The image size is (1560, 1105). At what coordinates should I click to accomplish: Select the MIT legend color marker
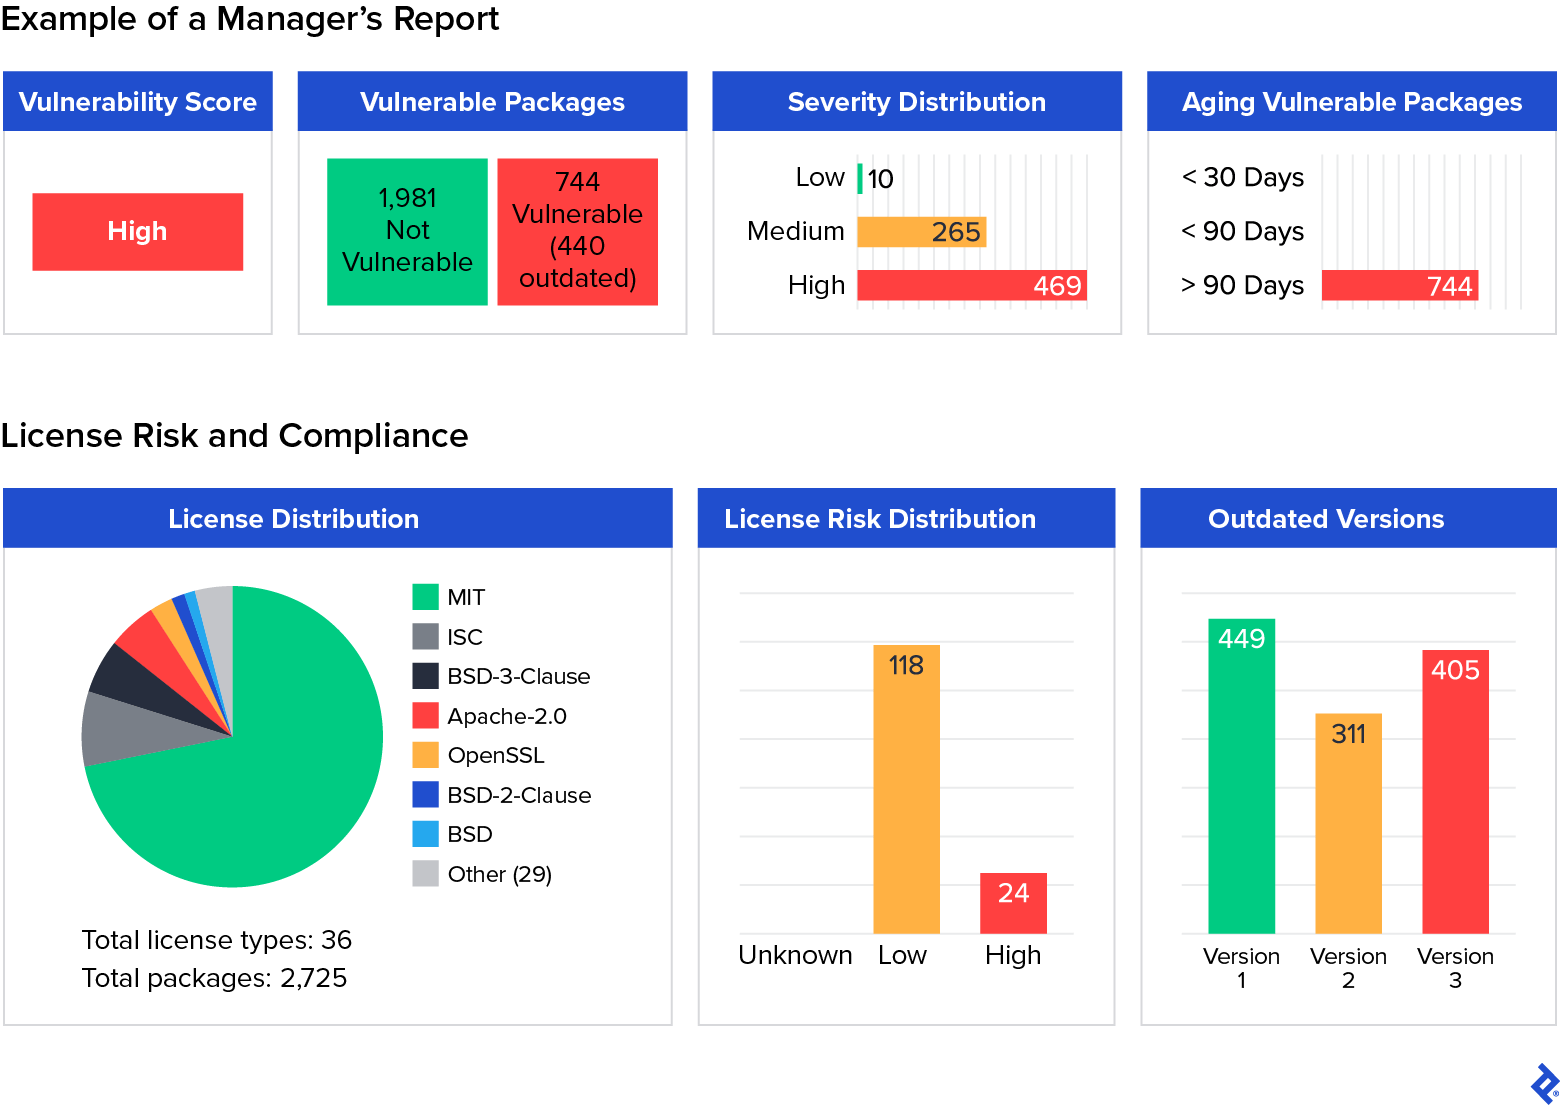point(424,596)
